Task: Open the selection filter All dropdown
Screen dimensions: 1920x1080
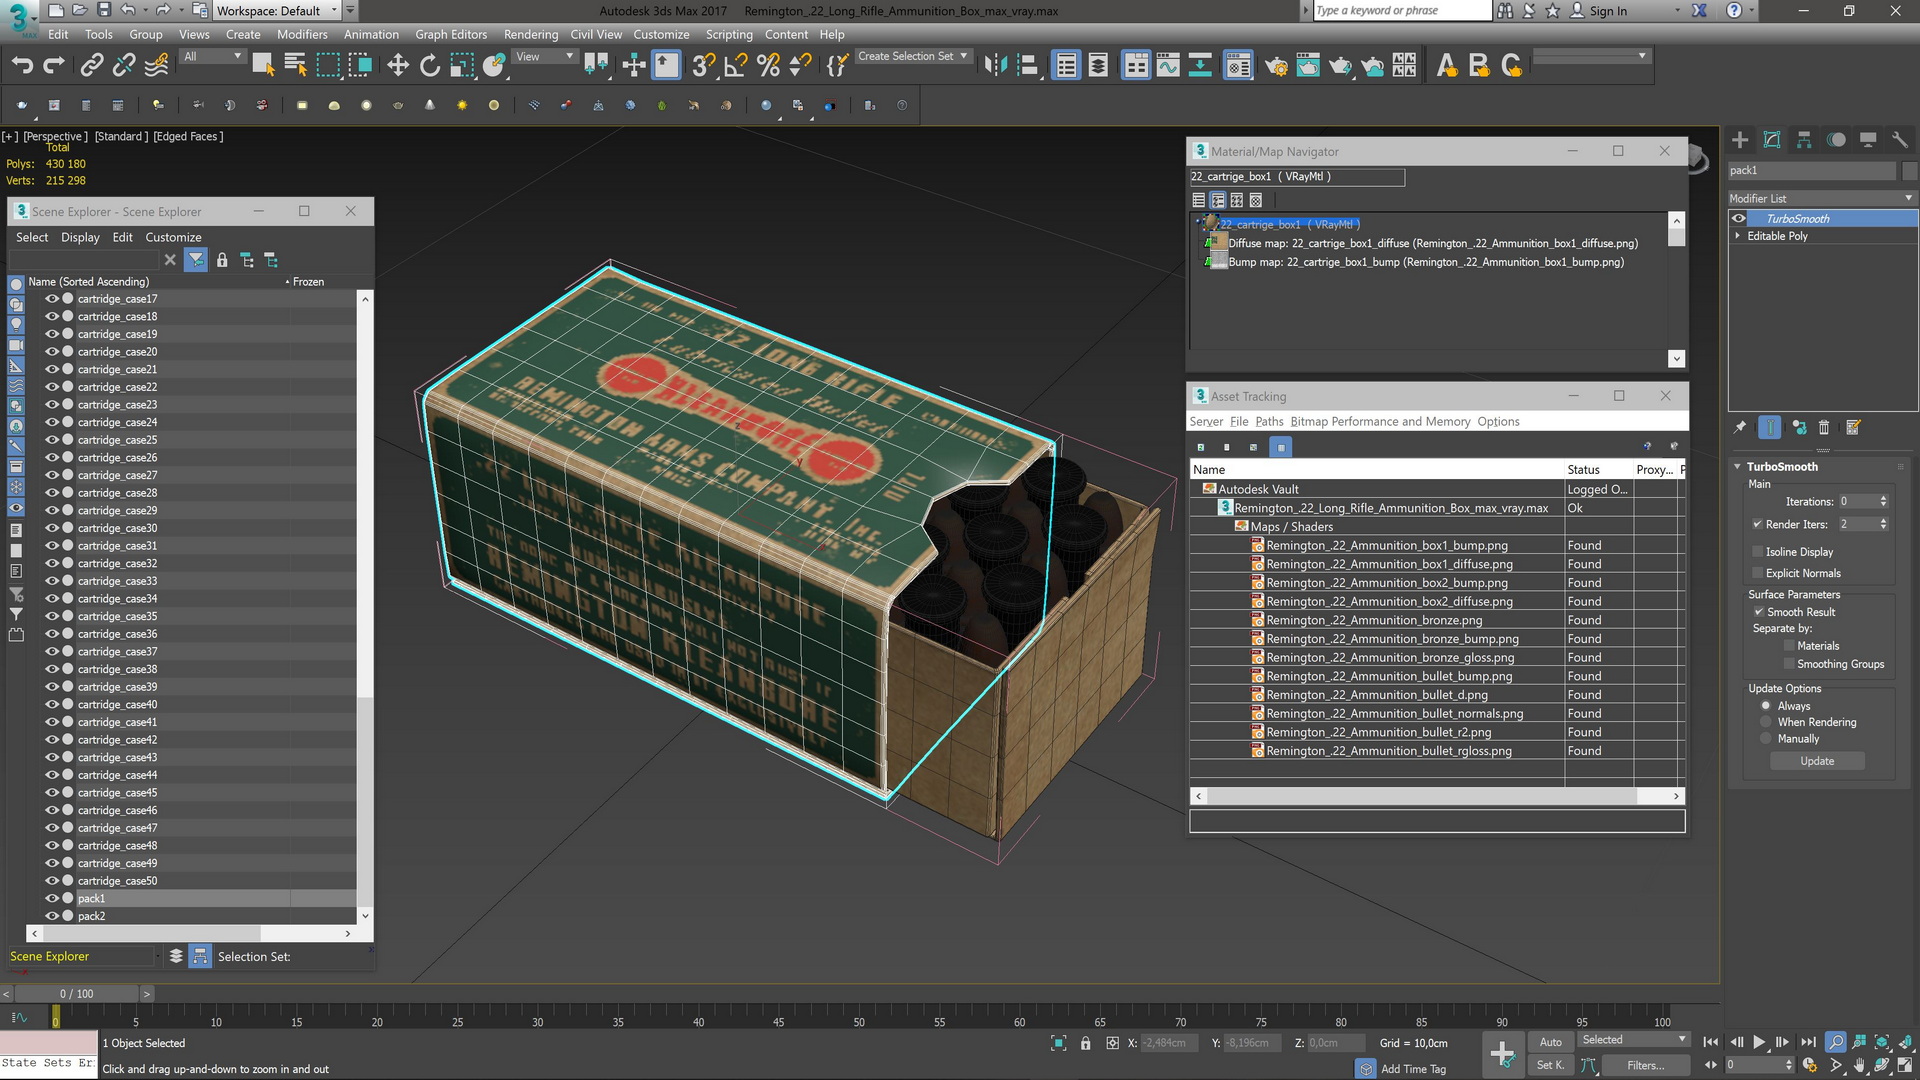Action: coord(213,57)
